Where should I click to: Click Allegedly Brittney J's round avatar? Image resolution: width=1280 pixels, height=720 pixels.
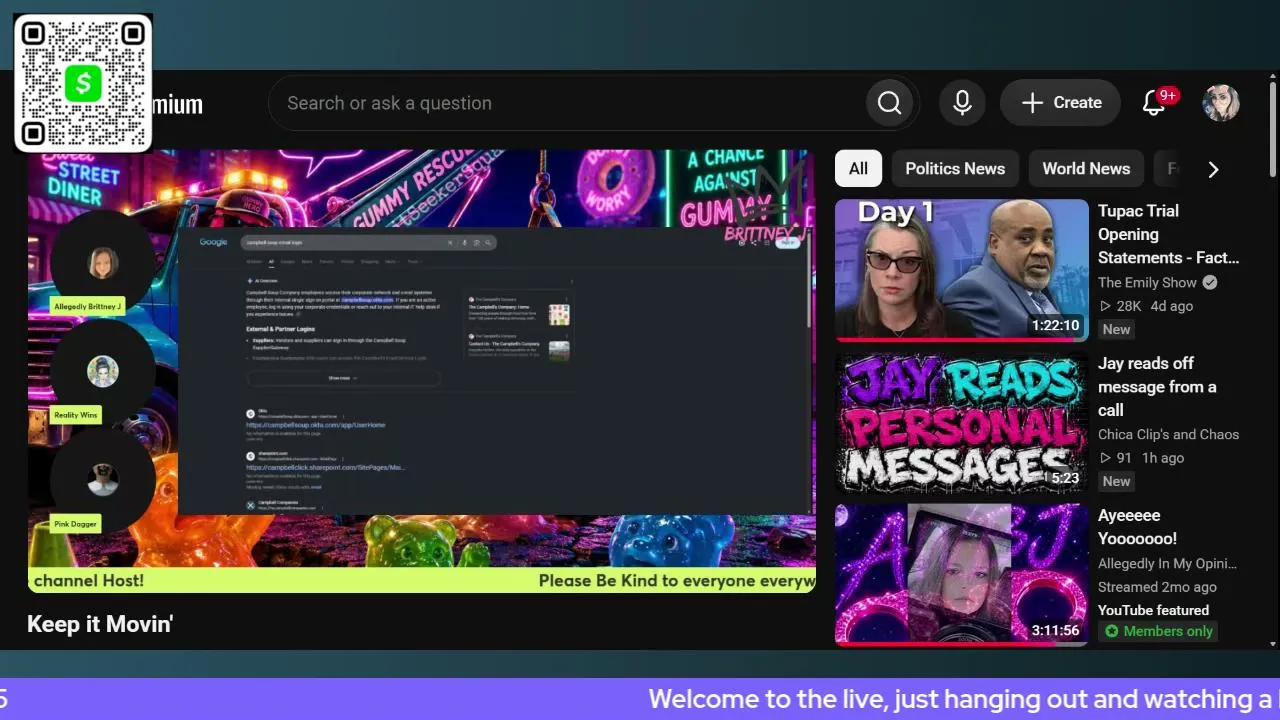click(102, 263)
